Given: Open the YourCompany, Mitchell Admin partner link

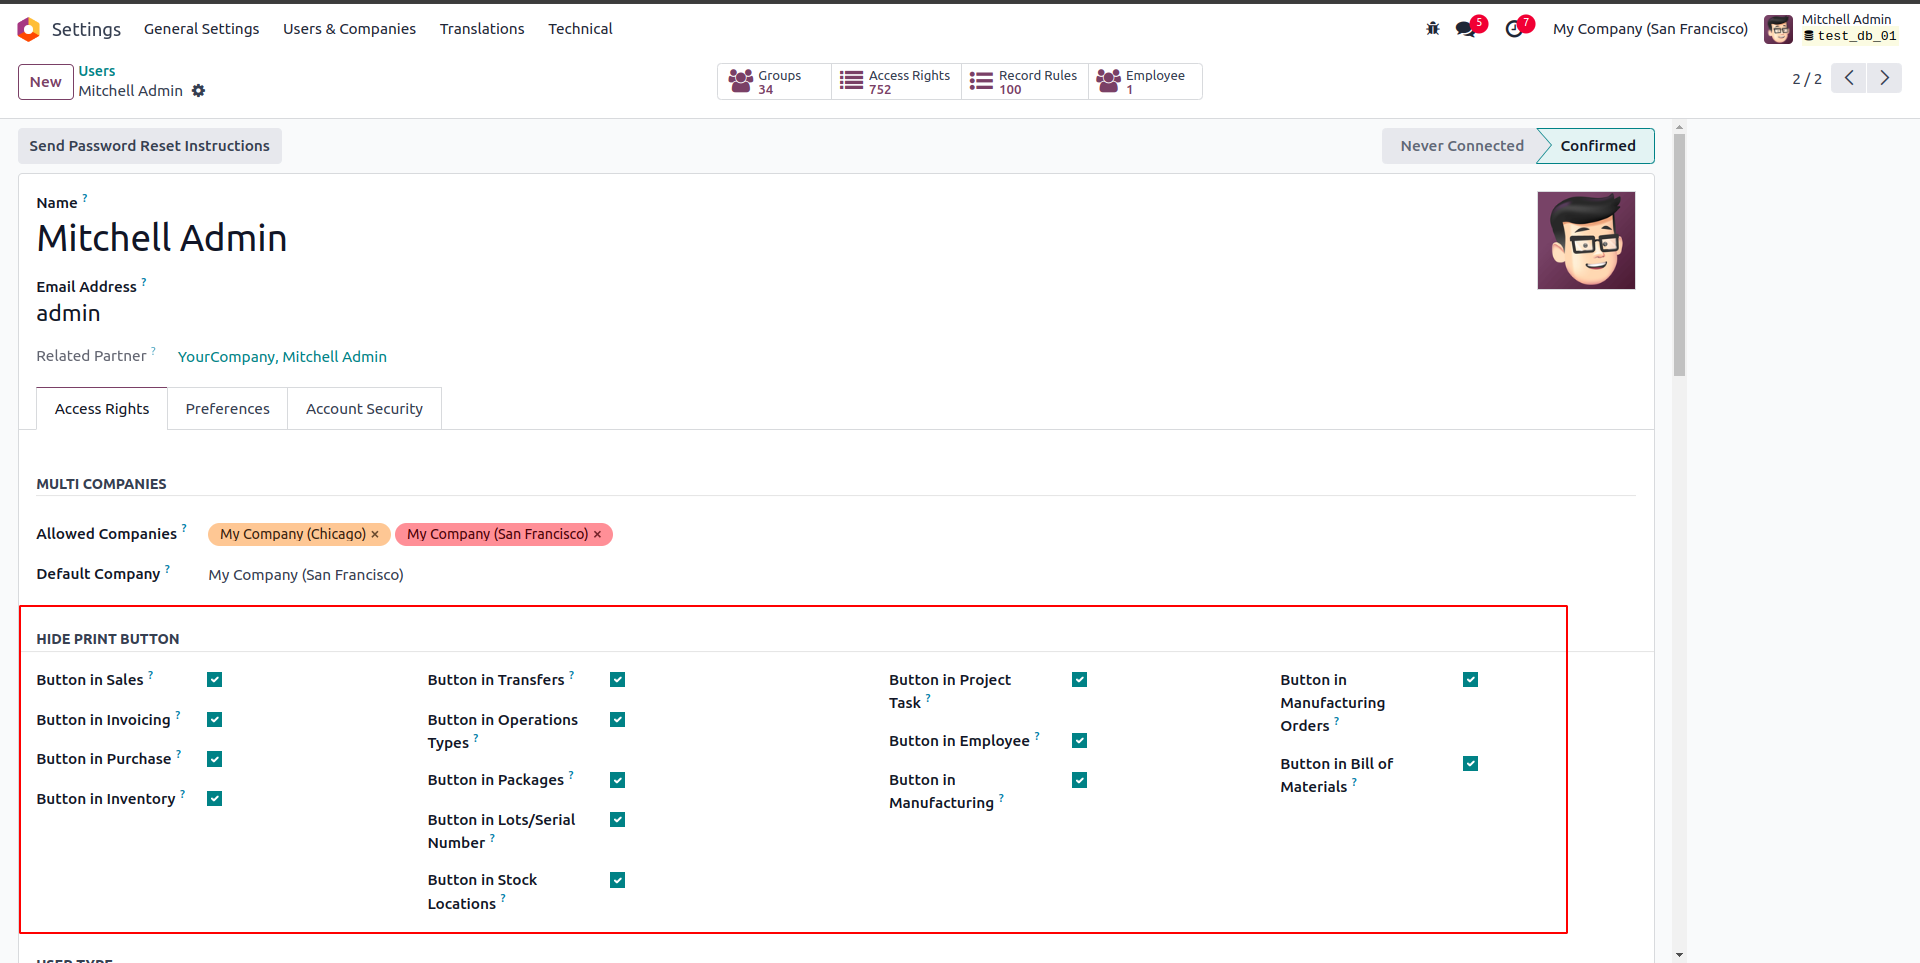Looking at the screenshot, I should click(x=282, y=357).
